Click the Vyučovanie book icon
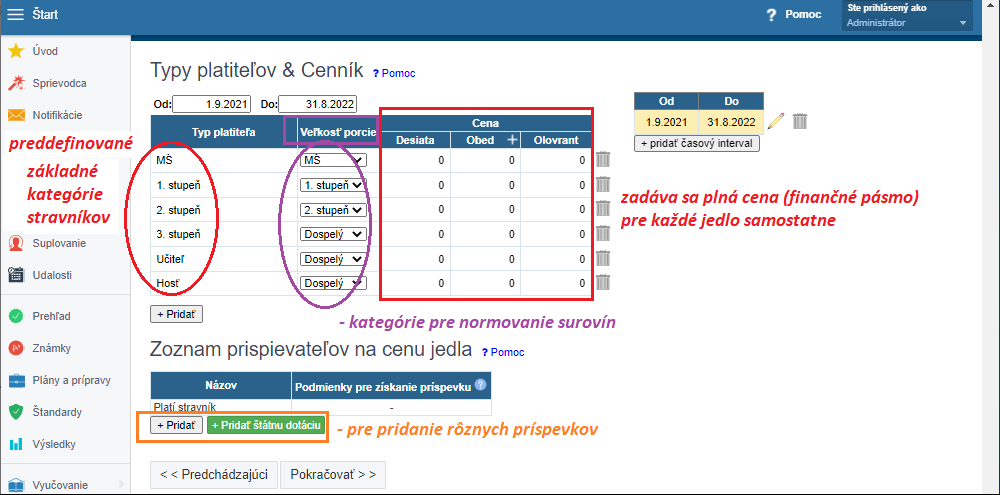This screenshot has height=495, width=1000. click(16, 485)
